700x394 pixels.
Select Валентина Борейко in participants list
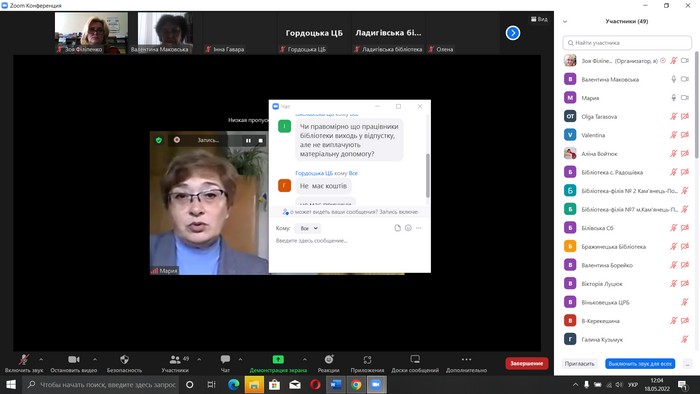pos(626,265)
